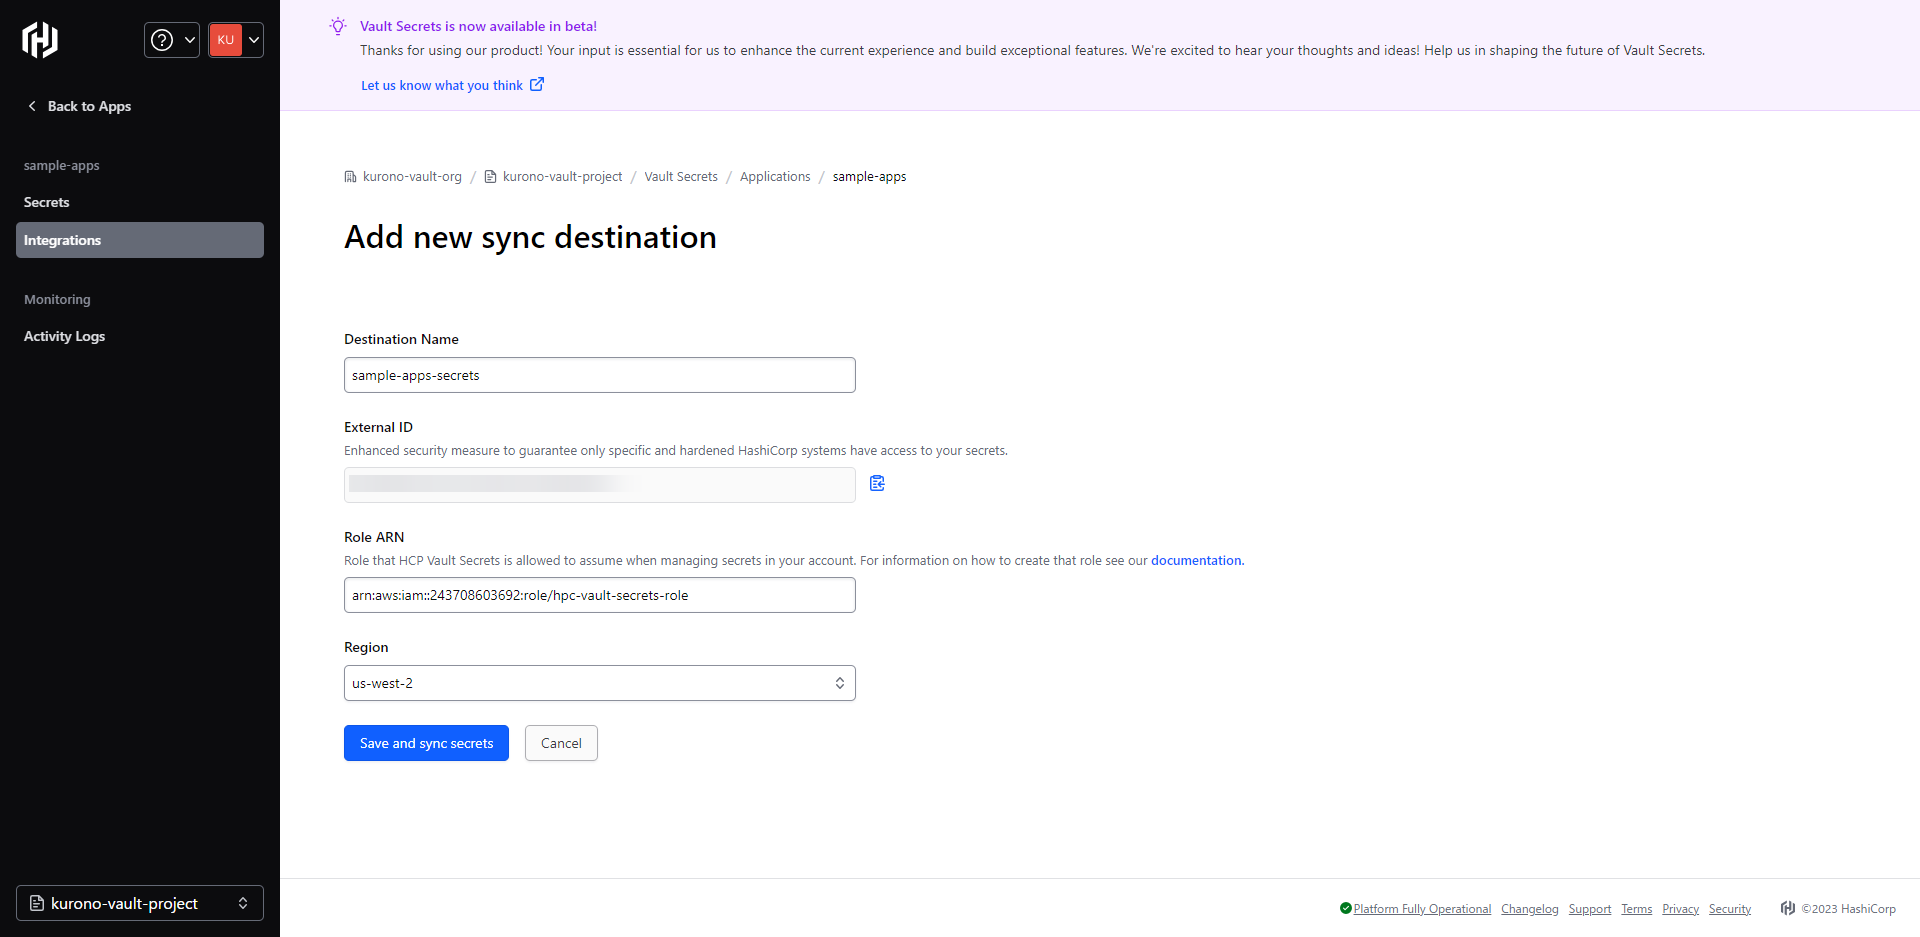Click the project icon in the project switcher
This screenshot has width=1920, height=937.
(x=37, y=903)
